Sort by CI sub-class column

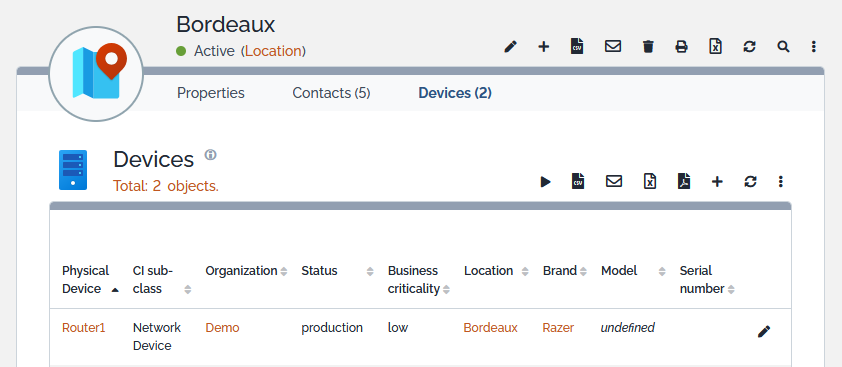coord(162,280)
